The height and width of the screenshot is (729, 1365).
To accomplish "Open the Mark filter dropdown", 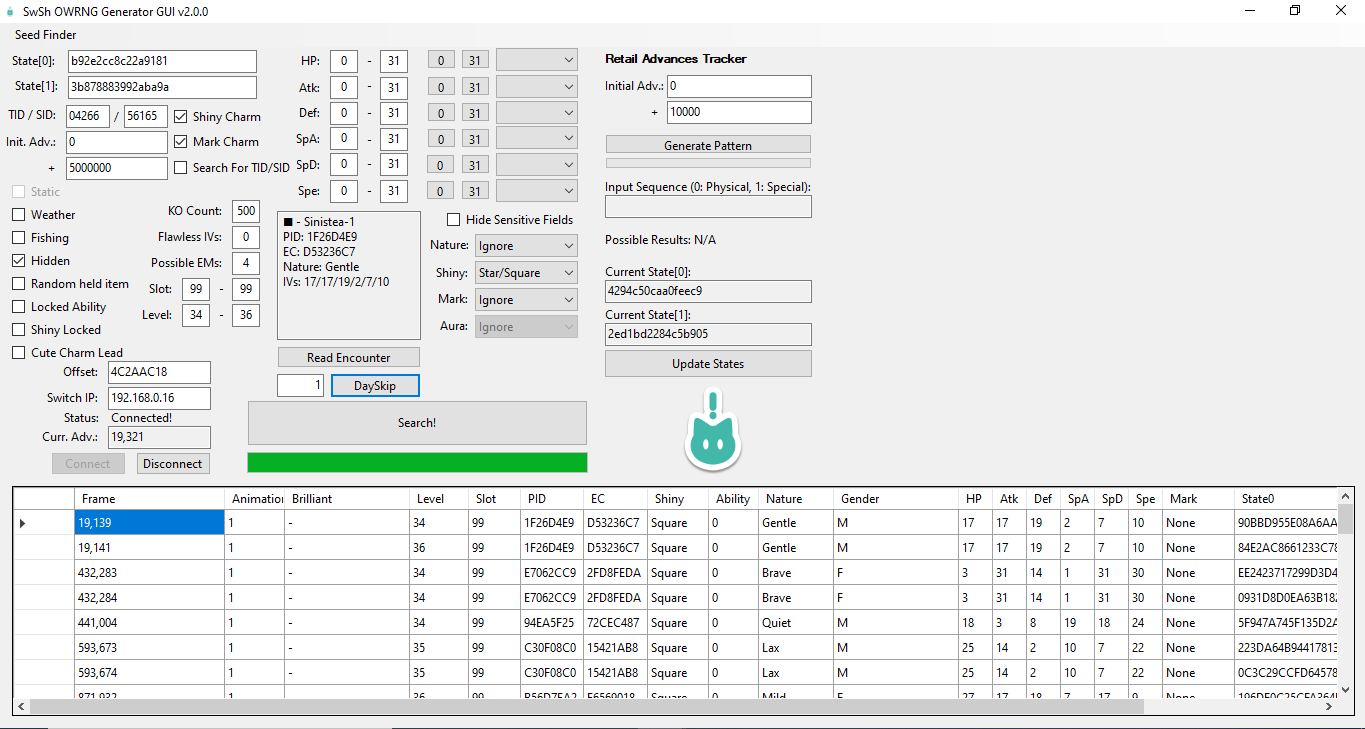I will click(526, 300).
